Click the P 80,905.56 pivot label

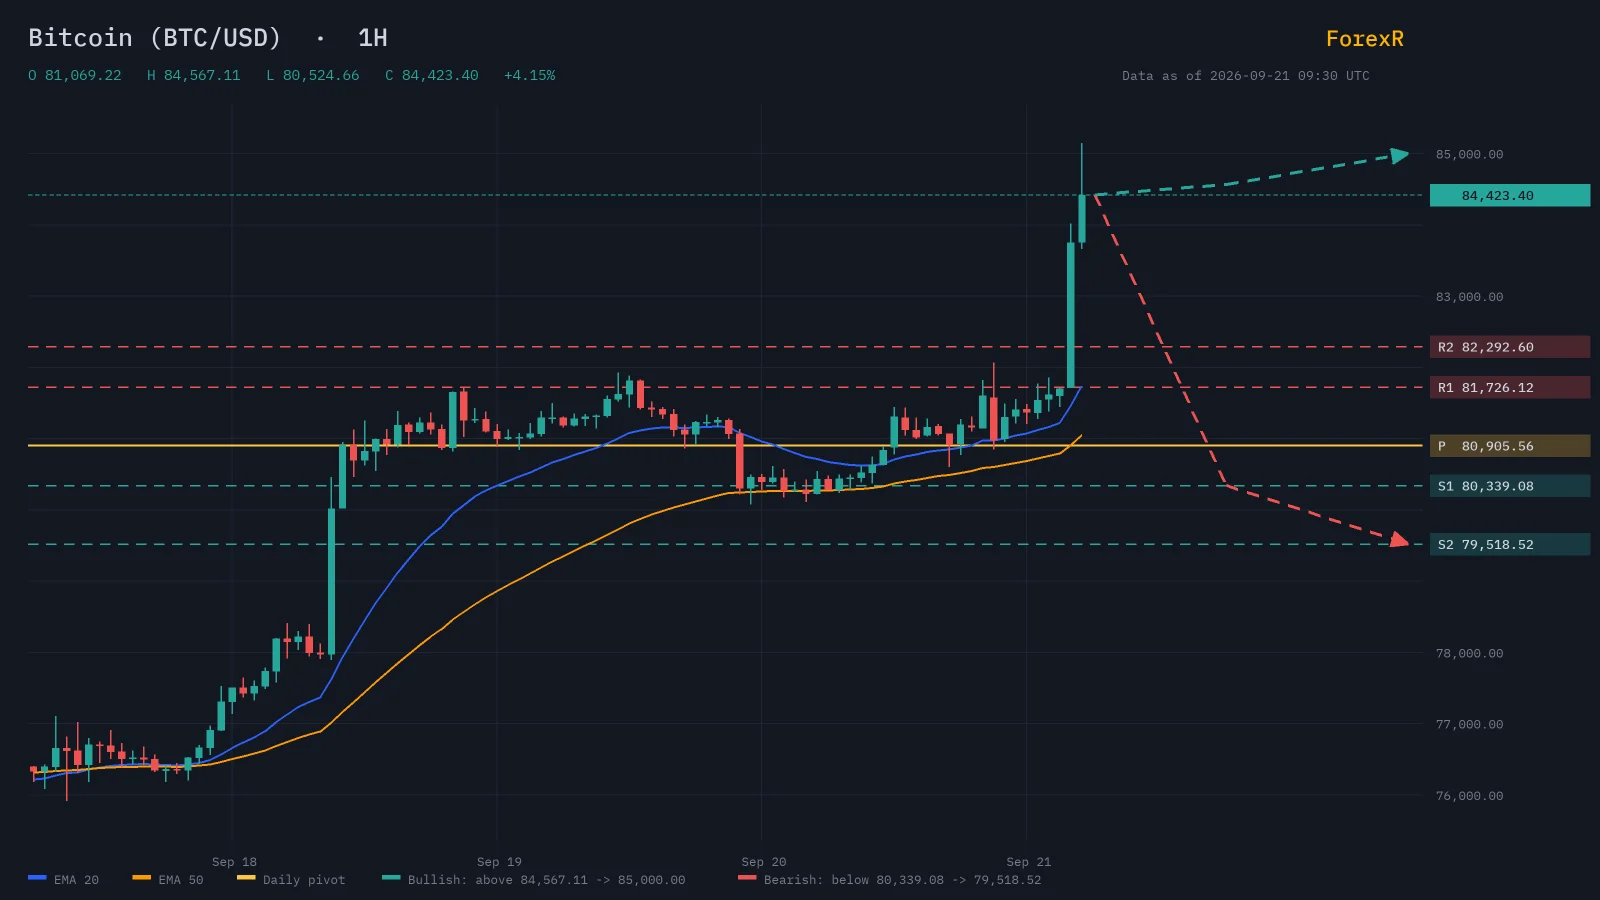click(1510, 446)
